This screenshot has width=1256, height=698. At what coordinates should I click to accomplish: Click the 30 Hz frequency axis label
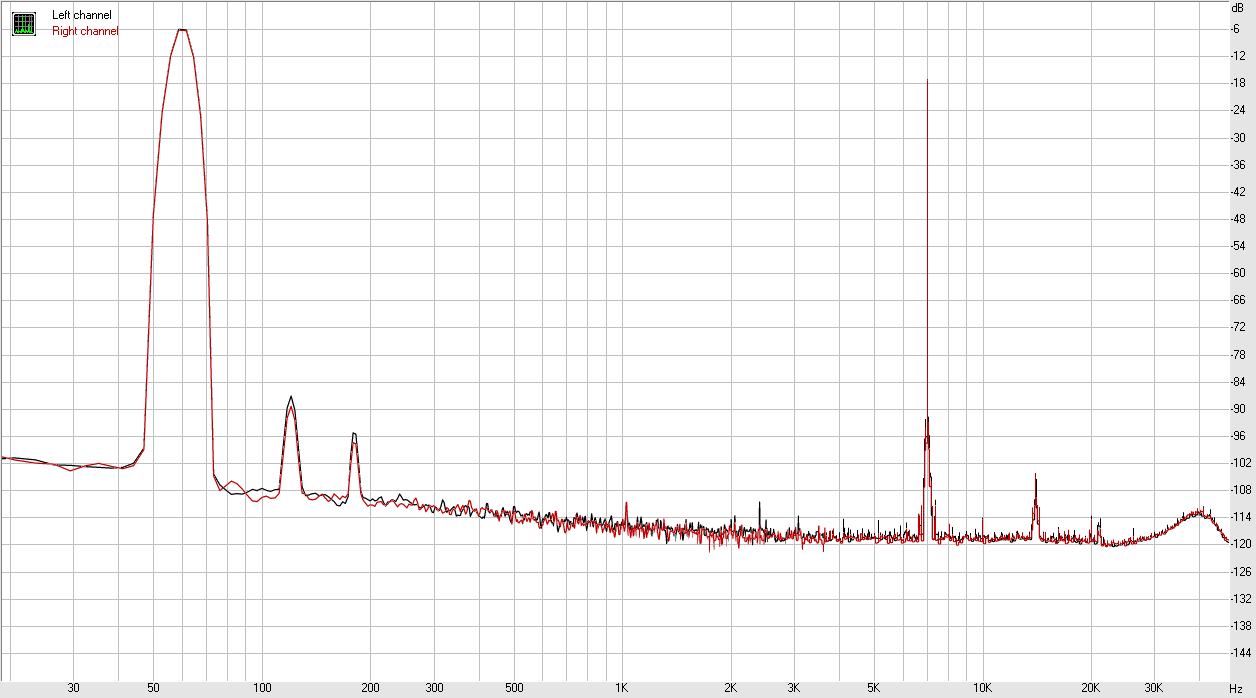[73, 688]
